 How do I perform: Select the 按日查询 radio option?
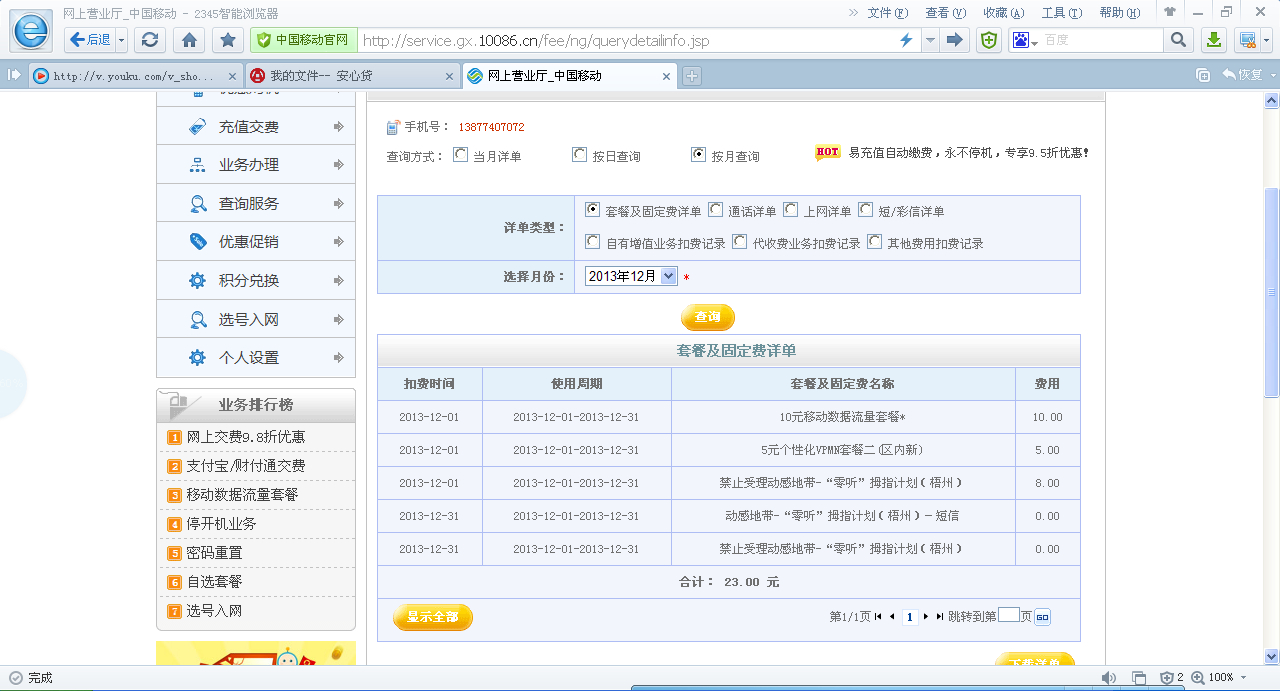point(579,155)
